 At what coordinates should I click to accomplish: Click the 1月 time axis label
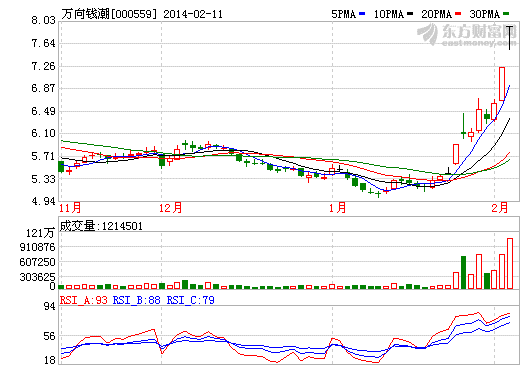pos(338,208)
